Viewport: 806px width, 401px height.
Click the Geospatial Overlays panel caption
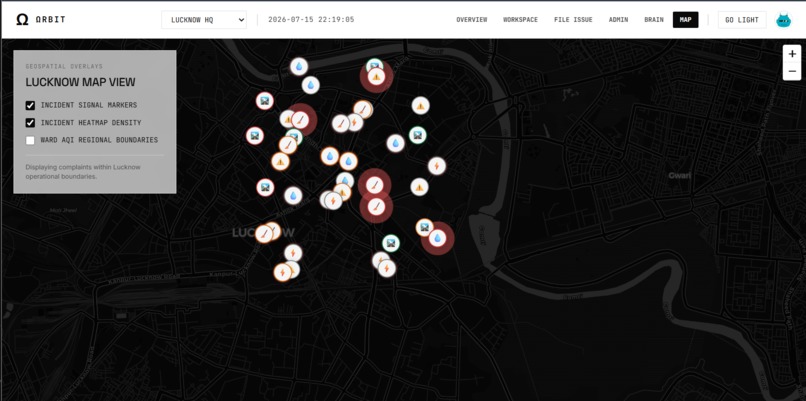(64, 66)
